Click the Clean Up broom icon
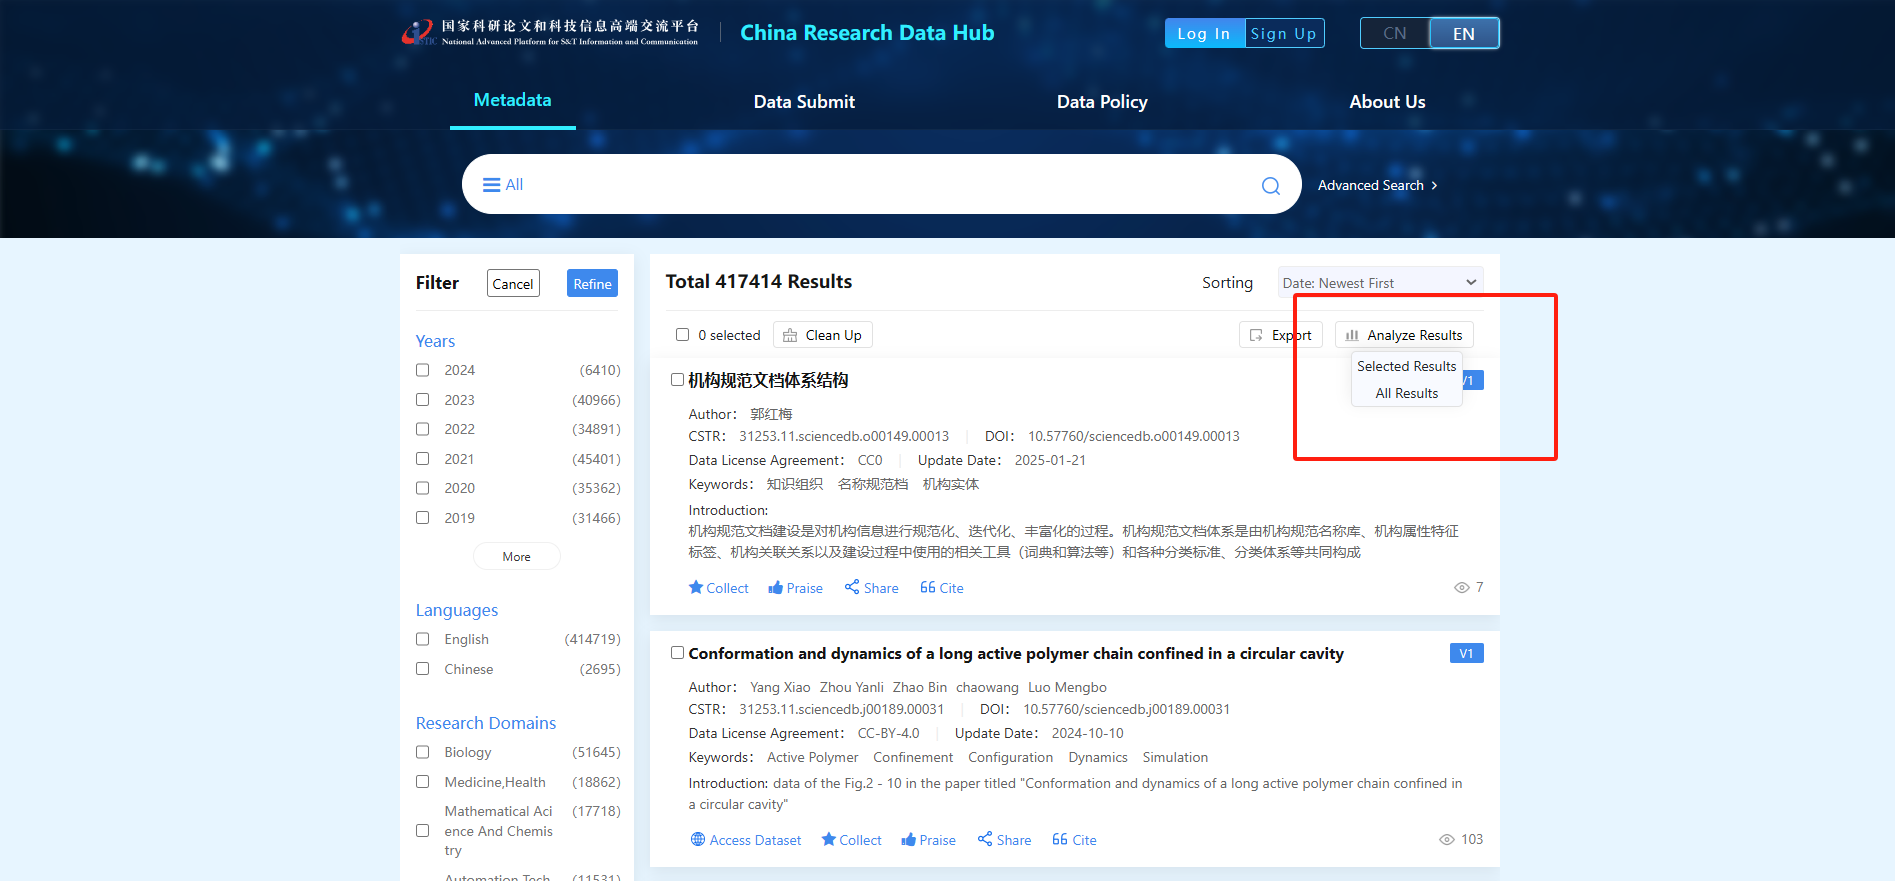Screen dimensions: 1895x881 790,336
